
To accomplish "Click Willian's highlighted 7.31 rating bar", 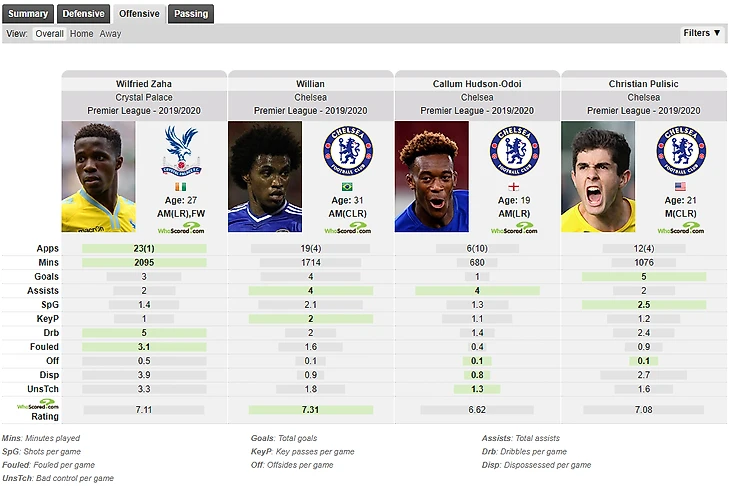I will click(x=311, y=410).
